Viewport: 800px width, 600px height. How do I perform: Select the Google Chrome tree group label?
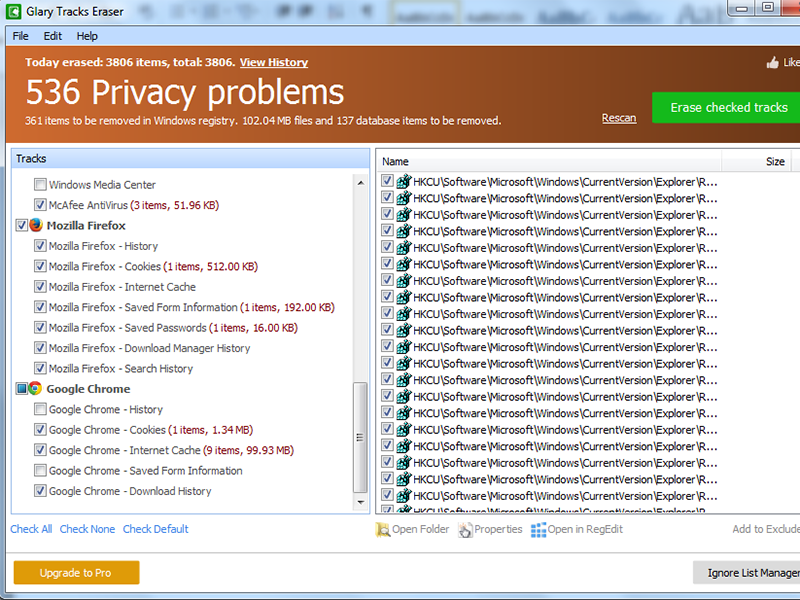click(x=88, y=389)
